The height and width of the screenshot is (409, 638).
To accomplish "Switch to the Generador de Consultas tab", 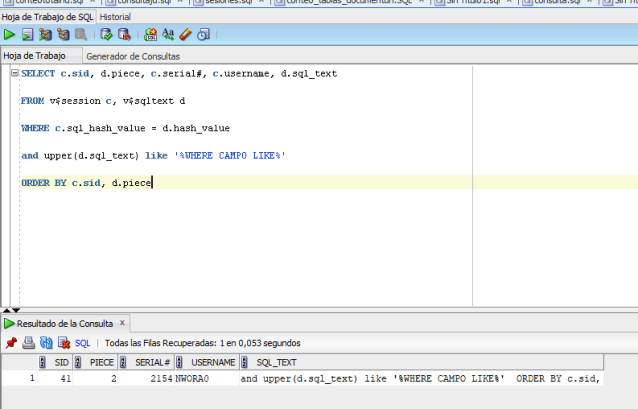I will (132, 57).
